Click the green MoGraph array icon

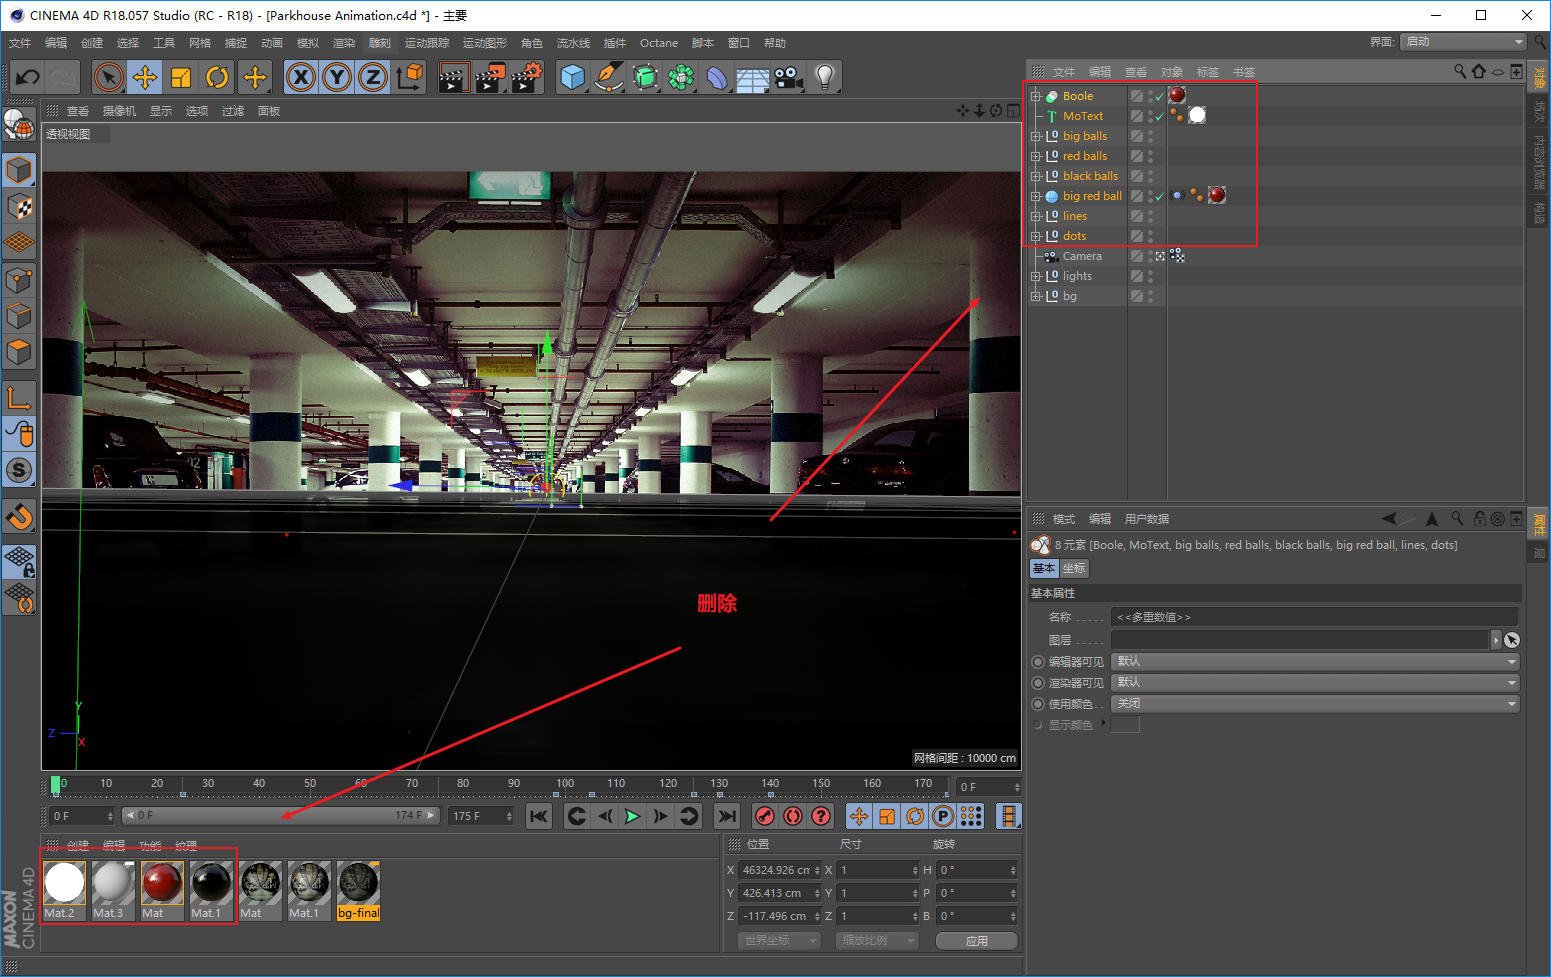click(x=681, y=77)
